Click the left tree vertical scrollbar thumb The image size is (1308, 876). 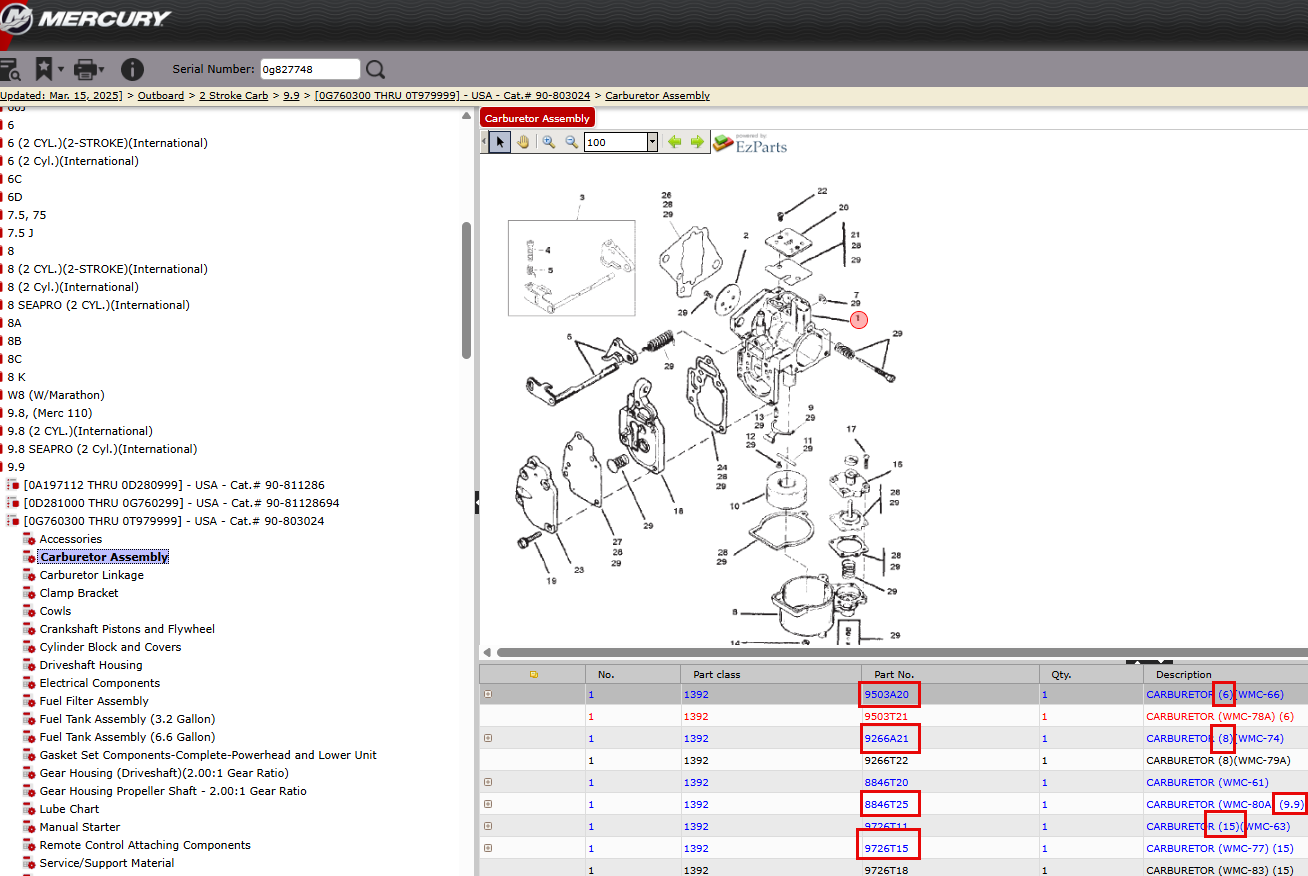(x=466, y=290)
